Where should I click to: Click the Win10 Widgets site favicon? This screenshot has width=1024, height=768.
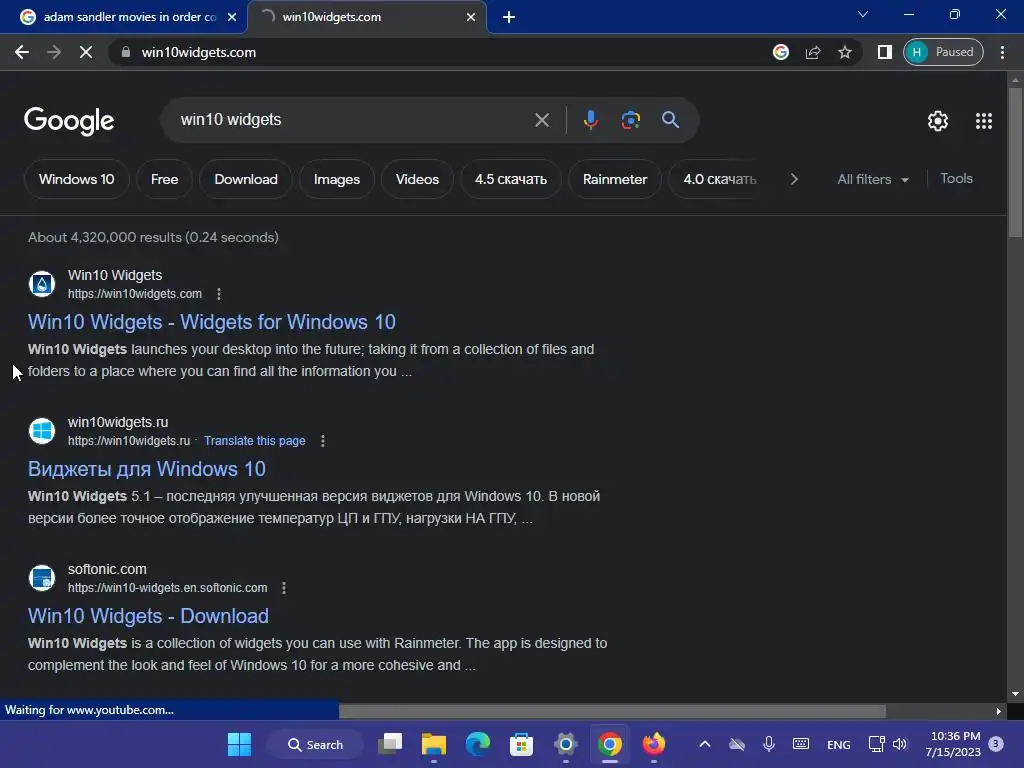pos(42,284)
